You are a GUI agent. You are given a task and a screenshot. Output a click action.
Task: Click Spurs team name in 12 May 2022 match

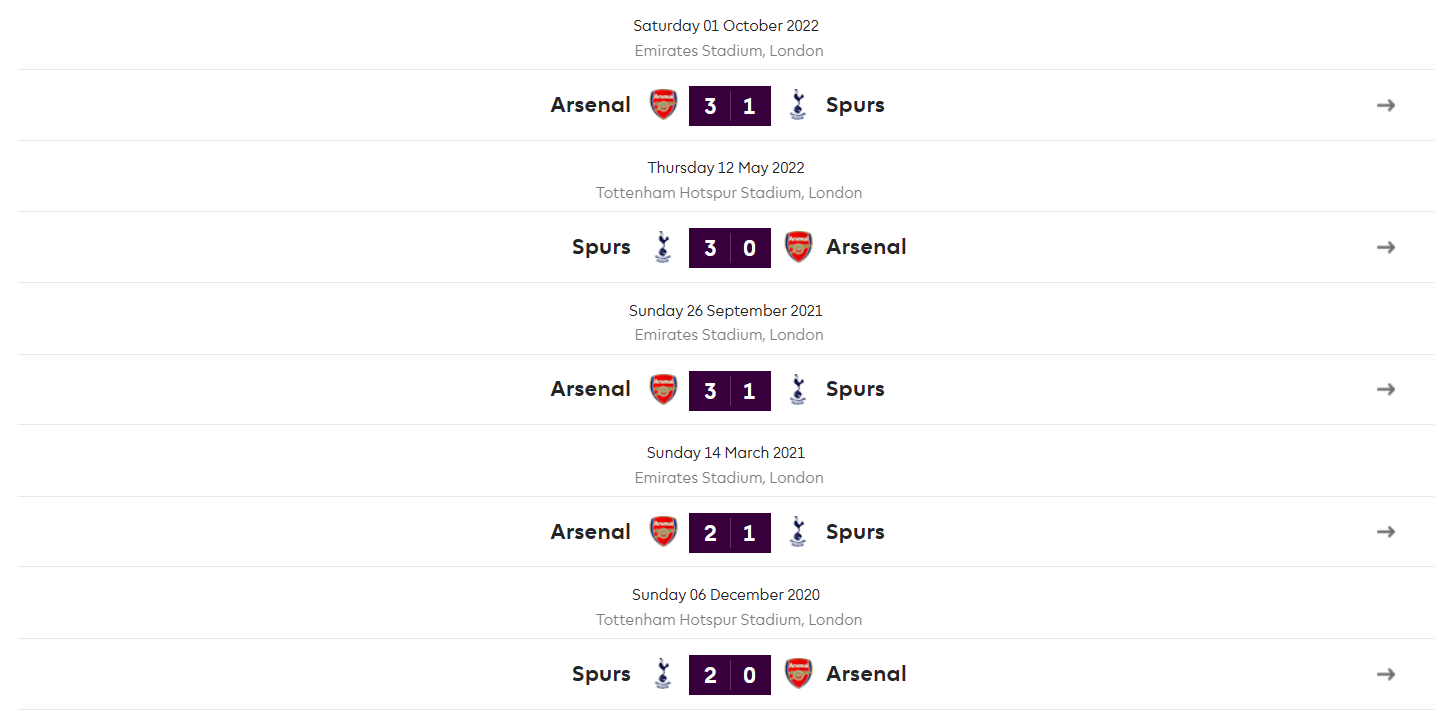pyautogui.click(x=601, y=248)
